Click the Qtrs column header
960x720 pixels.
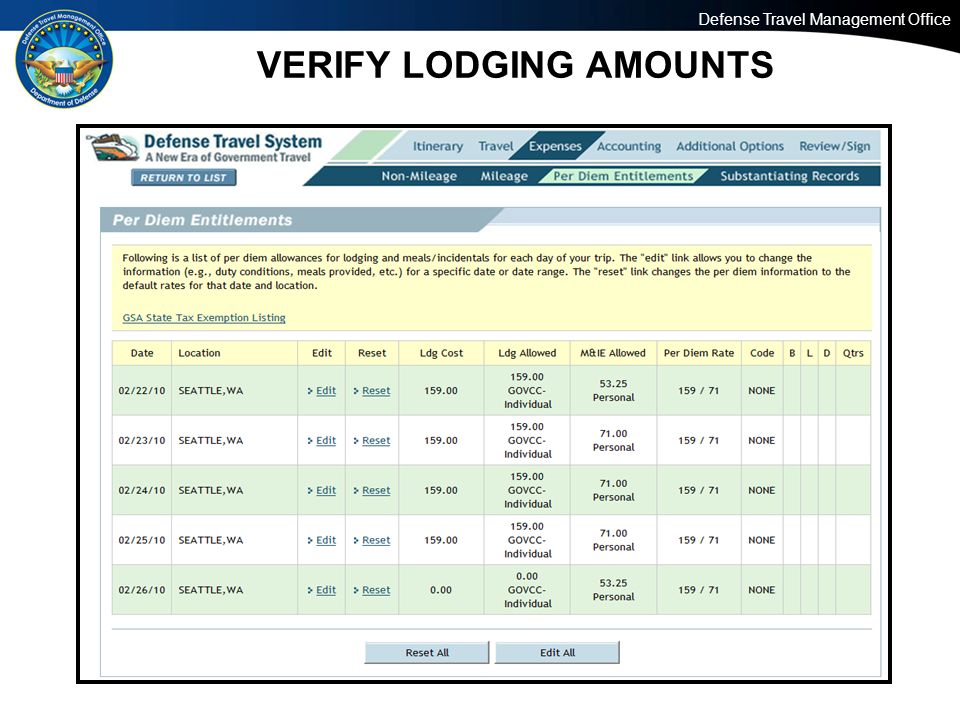[x=853, y=353]
